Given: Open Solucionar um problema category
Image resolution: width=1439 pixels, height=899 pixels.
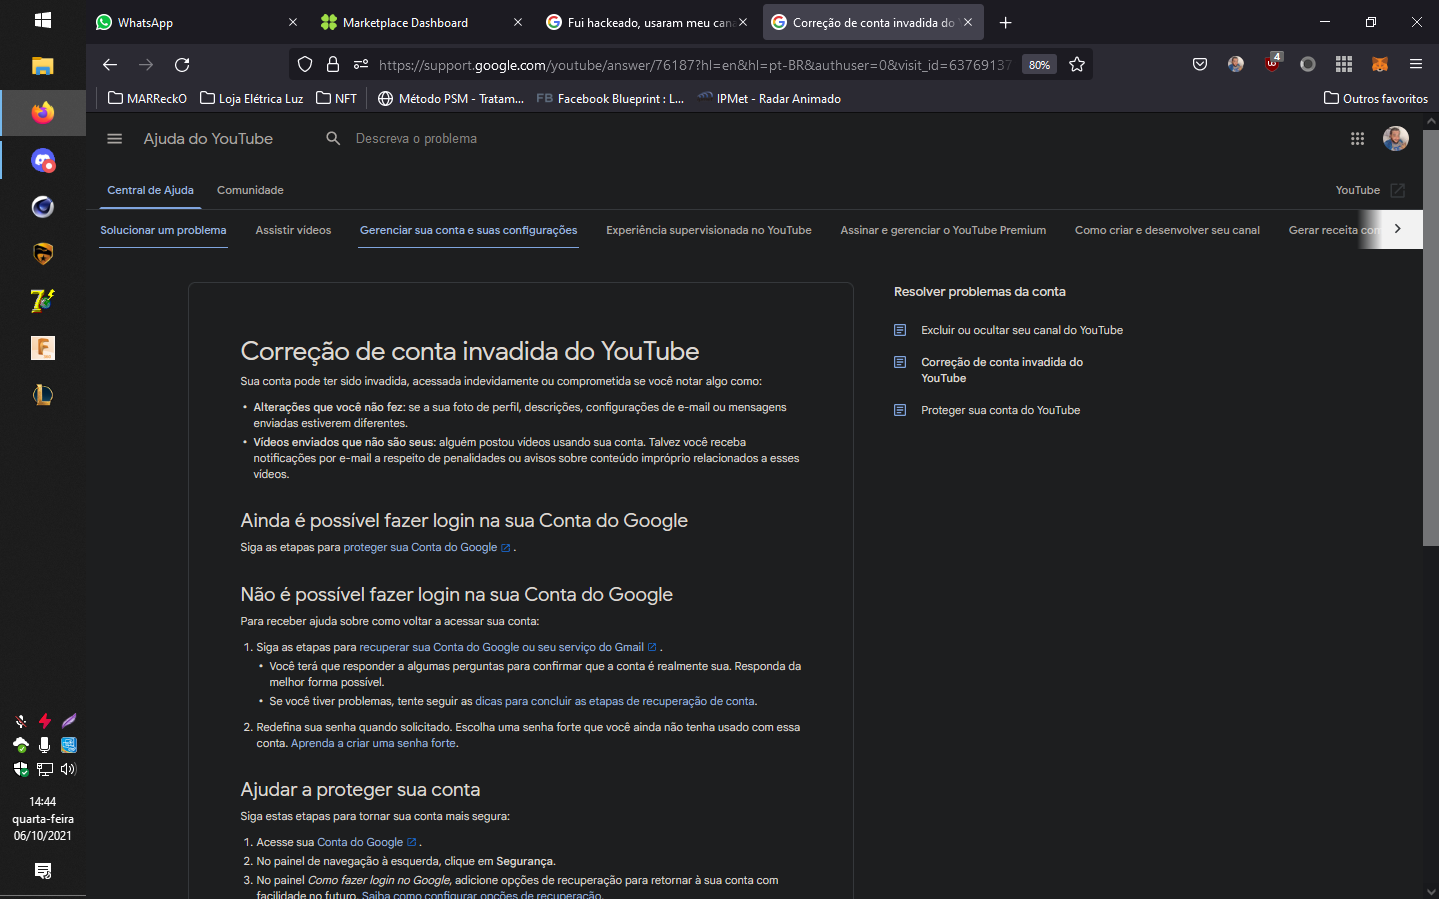Looking at the screenshot, I should pyautogui.click(x=163, y=230).
